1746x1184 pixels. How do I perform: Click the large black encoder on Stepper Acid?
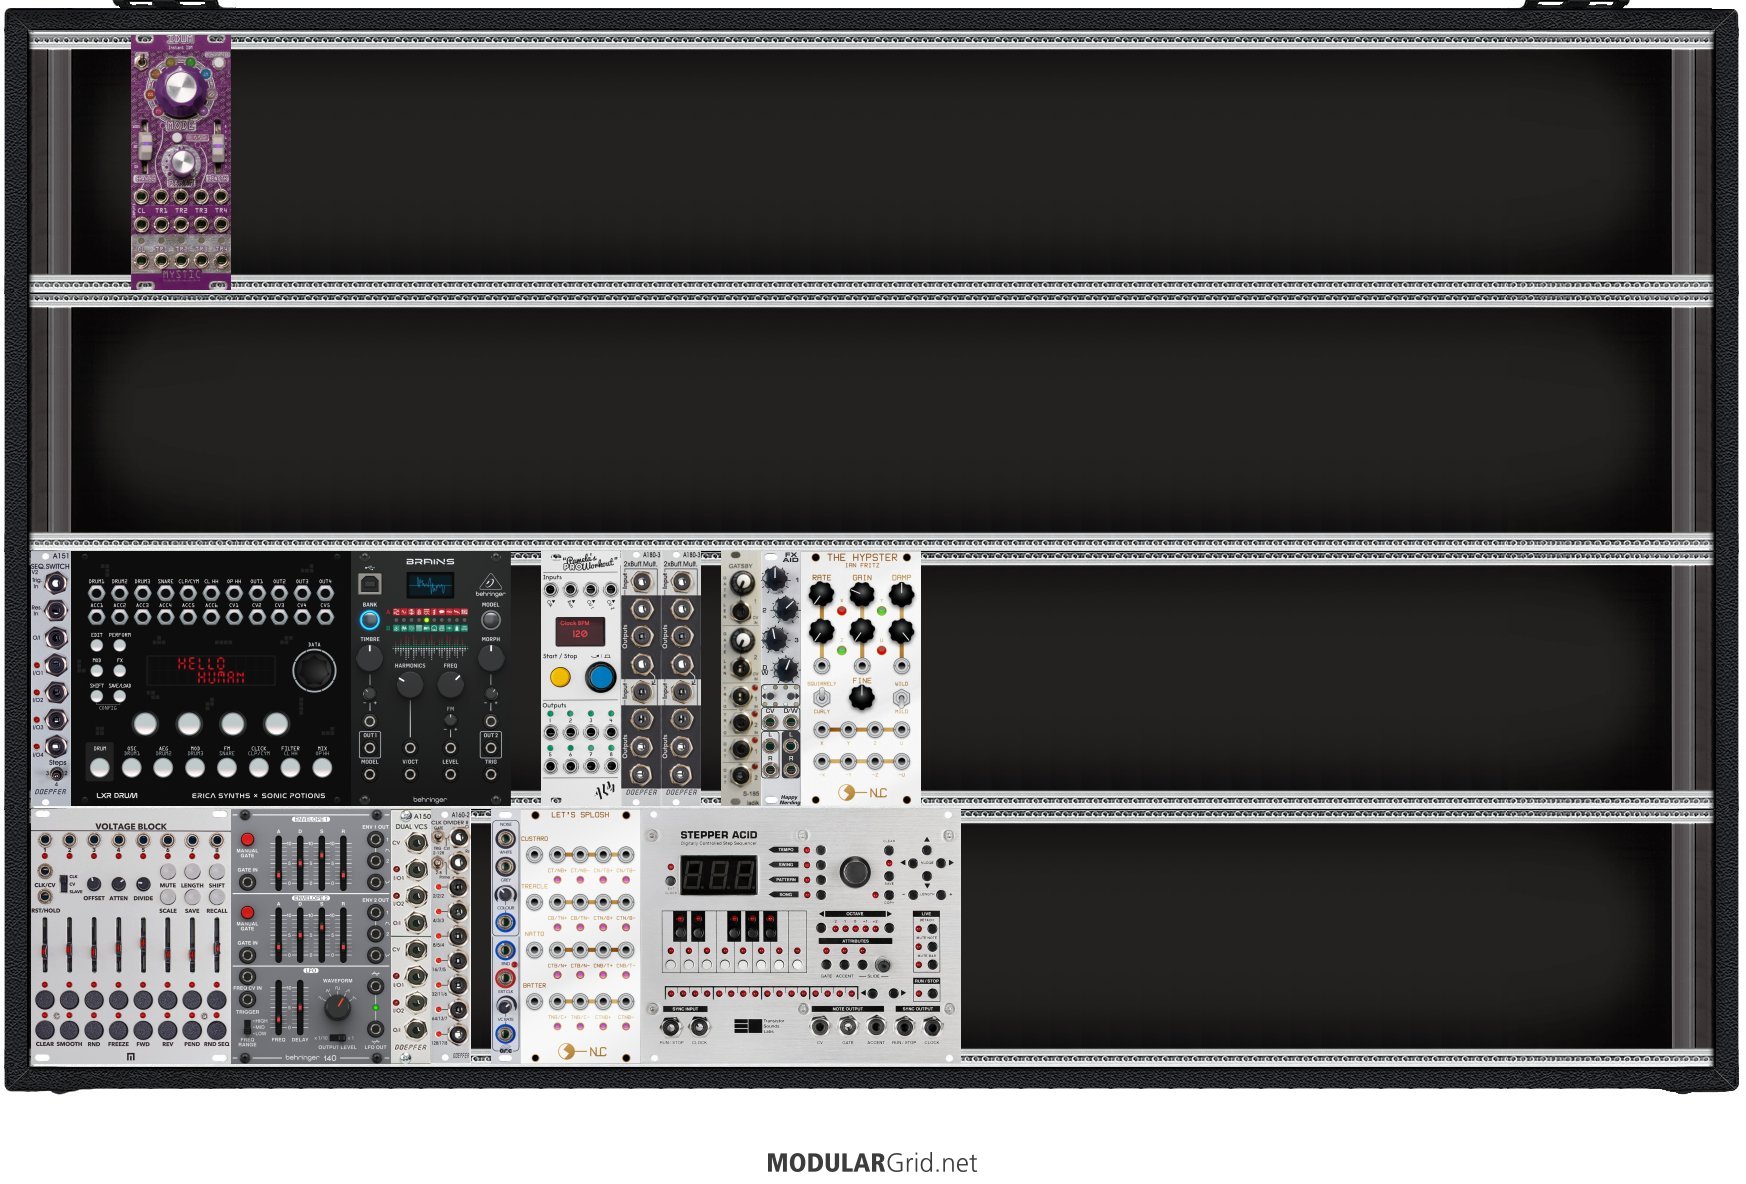[855, 871]
